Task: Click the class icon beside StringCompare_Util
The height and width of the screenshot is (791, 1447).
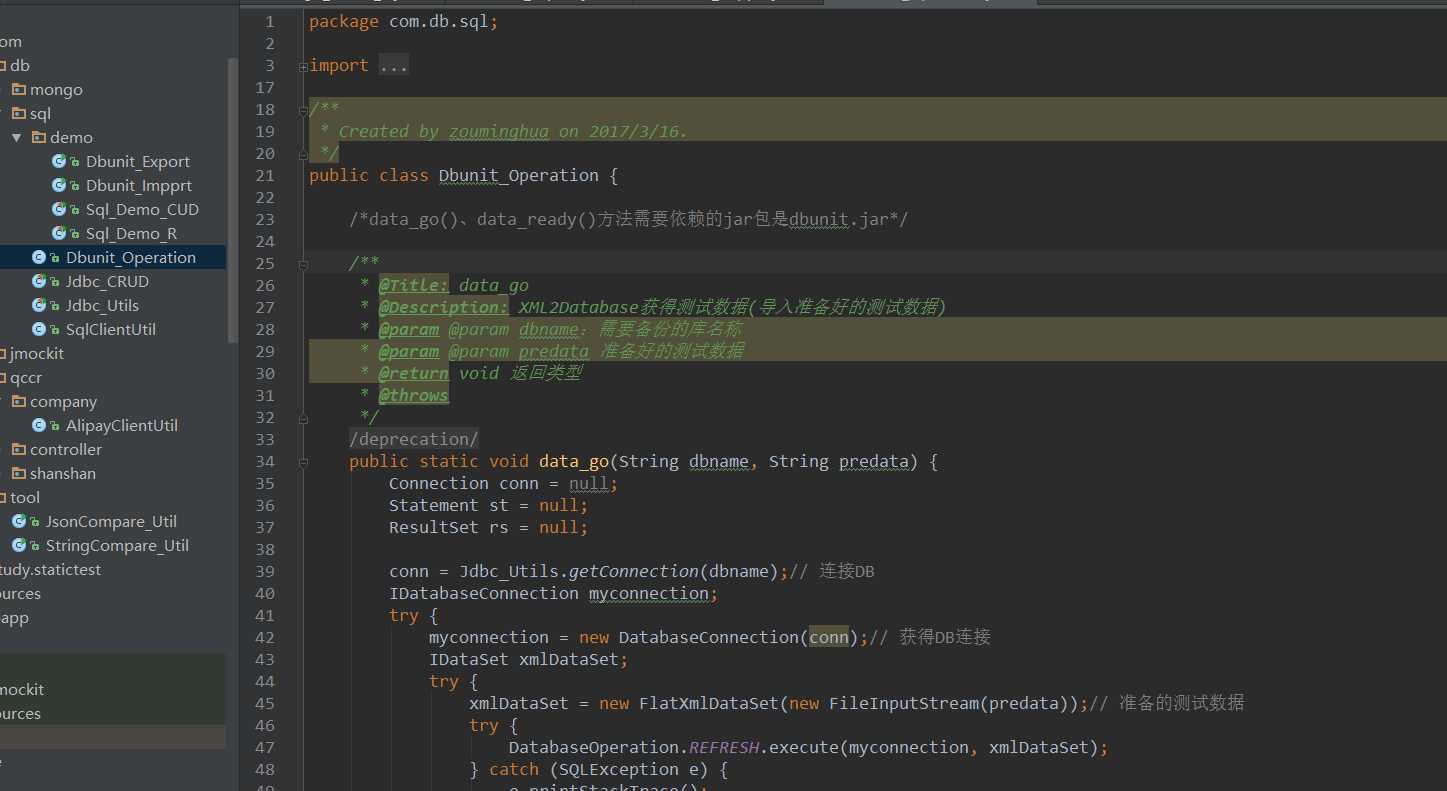Action: [x=19, y=545]
